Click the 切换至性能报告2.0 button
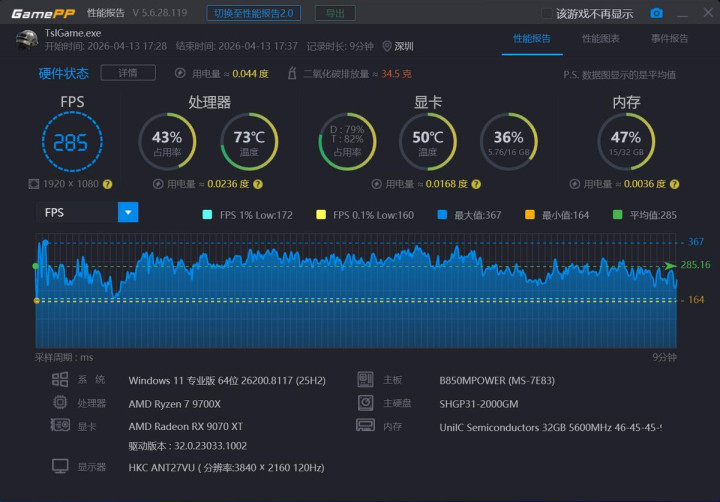The image size is (720, 502). [254, 13]
